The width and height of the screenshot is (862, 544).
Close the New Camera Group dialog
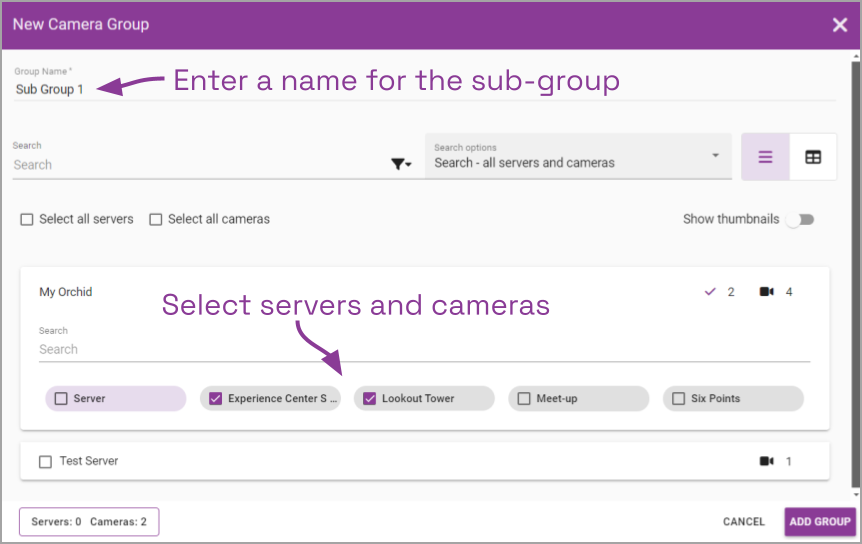point(839,25)
